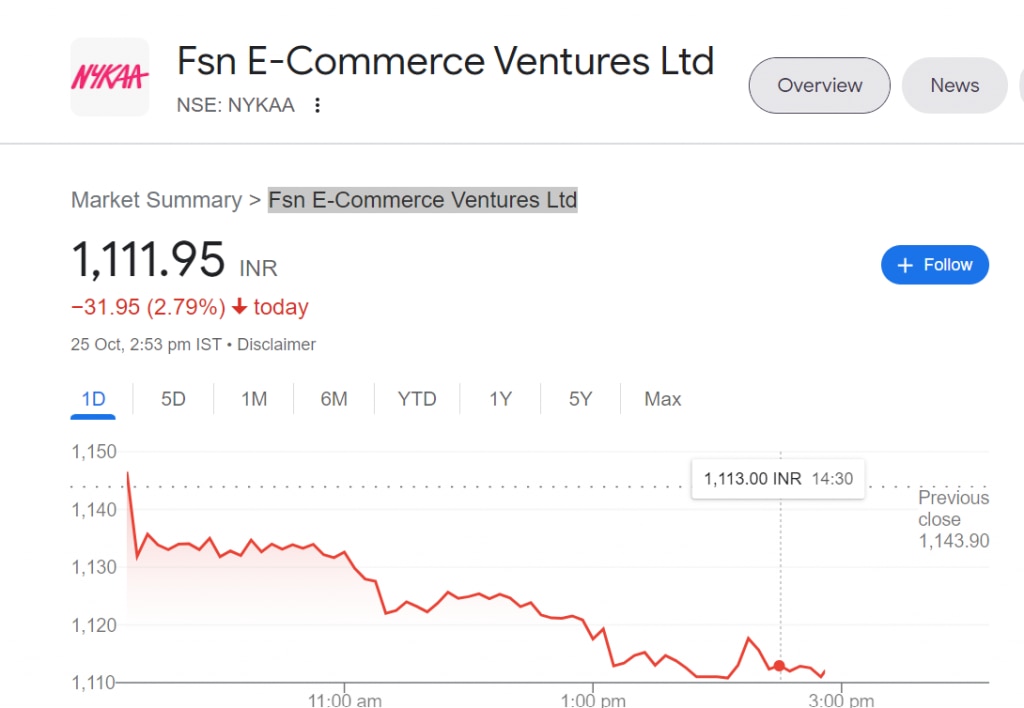The width and height of the screenshot is (1024, 708).
Task: Switch to the 5D chart view
Action: pos(172,398)
